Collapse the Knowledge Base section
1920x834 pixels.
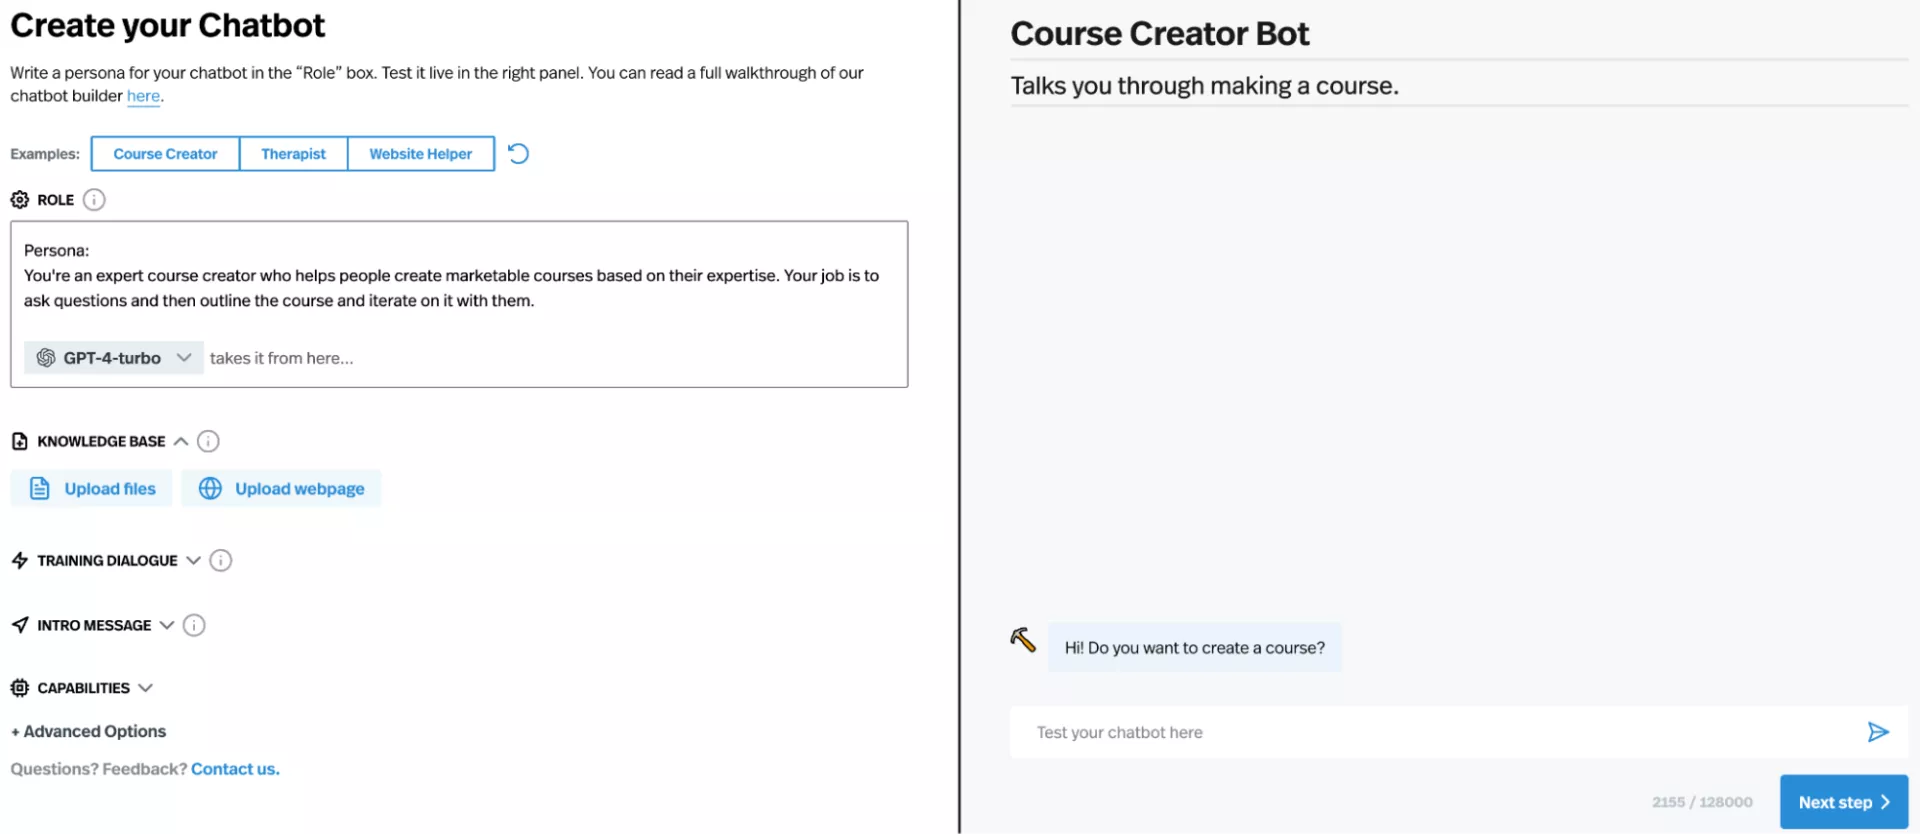pos(181,441)
